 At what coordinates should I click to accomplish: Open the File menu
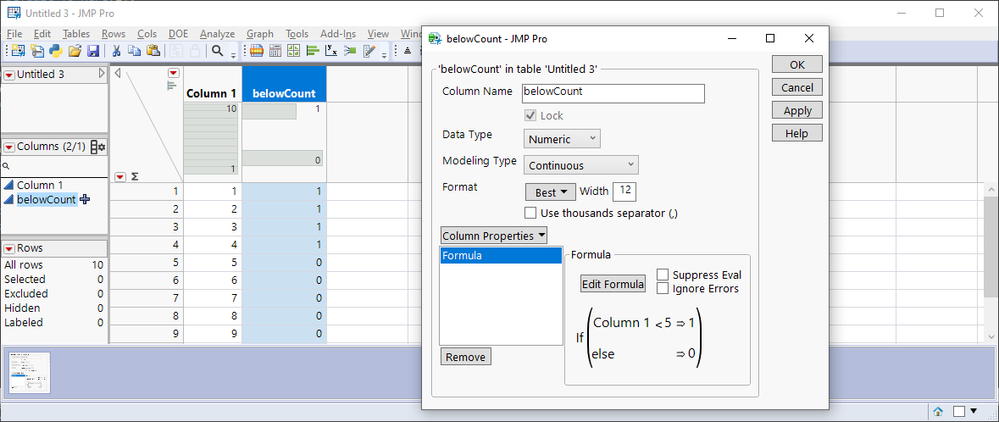pyautogui.click(x=14, y=34)
